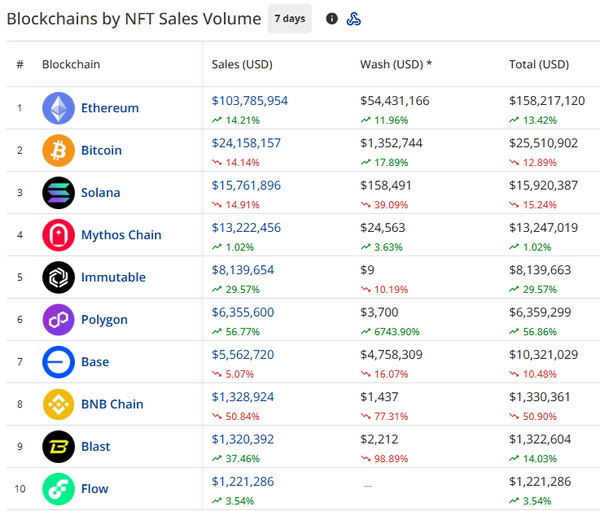Click the blue network icon in header
The height and width of the screenshot is (511, 600).
[354, 19]
